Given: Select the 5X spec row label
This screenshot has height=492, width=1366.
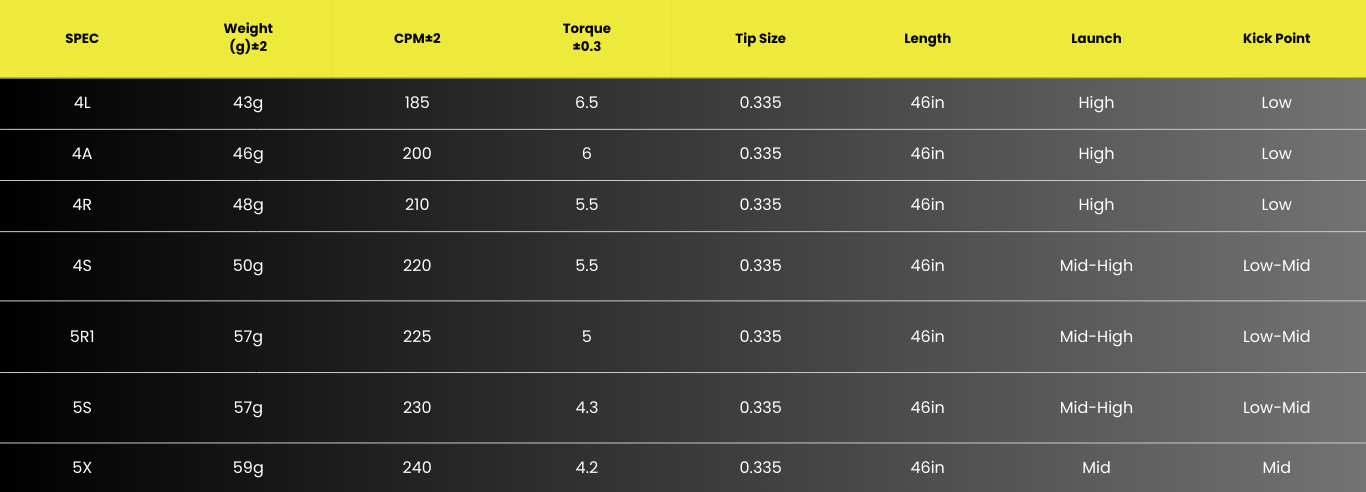Looking at the screenshot, I should pos(82,468).
